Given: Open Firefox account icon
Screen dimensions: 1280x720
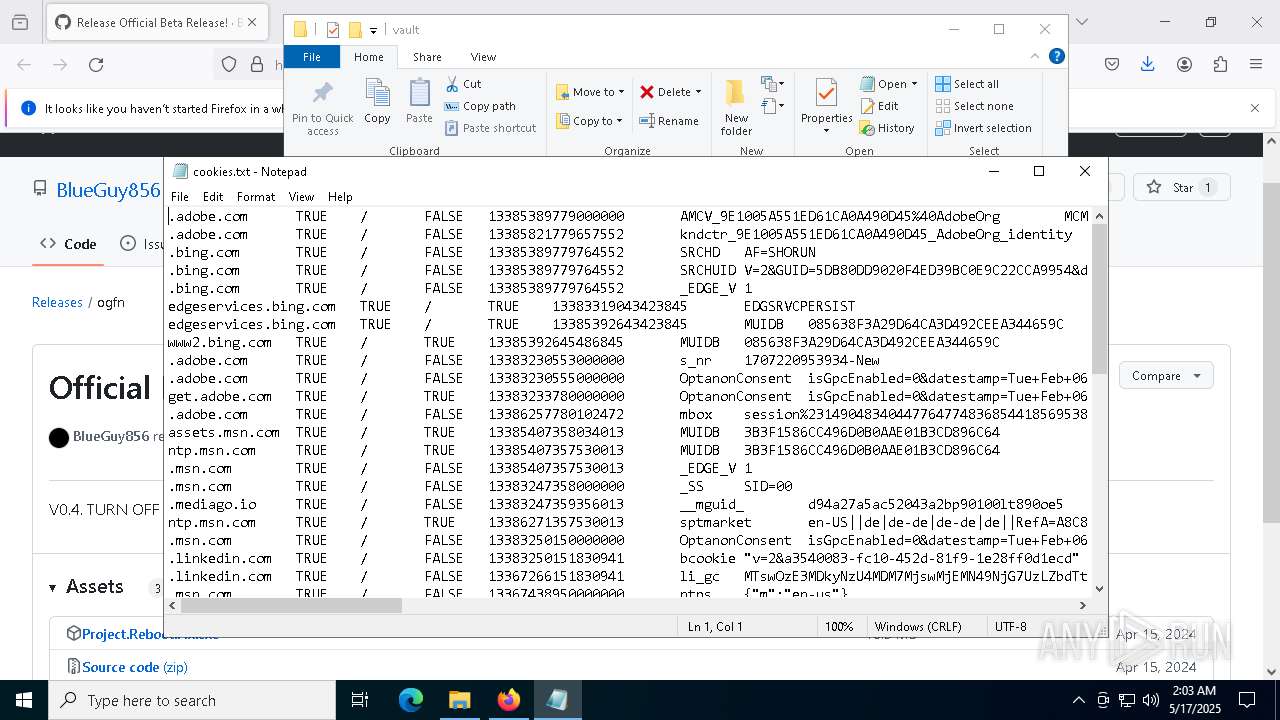Looking at the screenshot, I should [x=1184, y=64].
